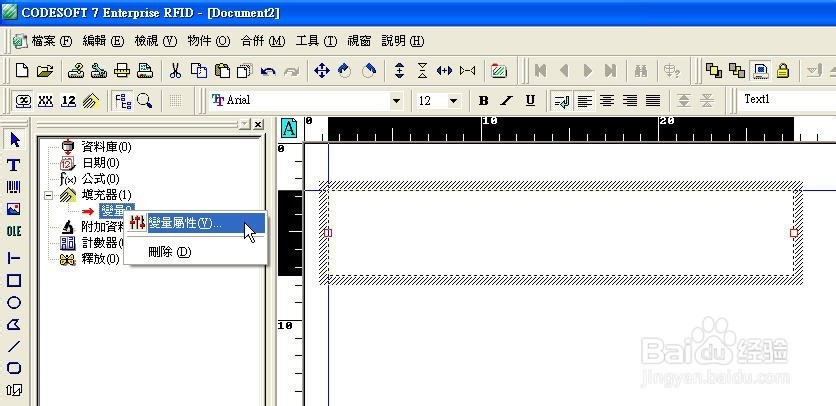The image size is (836, 406).
Task: Click the magnifier zoom icon
Action: [144, 100]
